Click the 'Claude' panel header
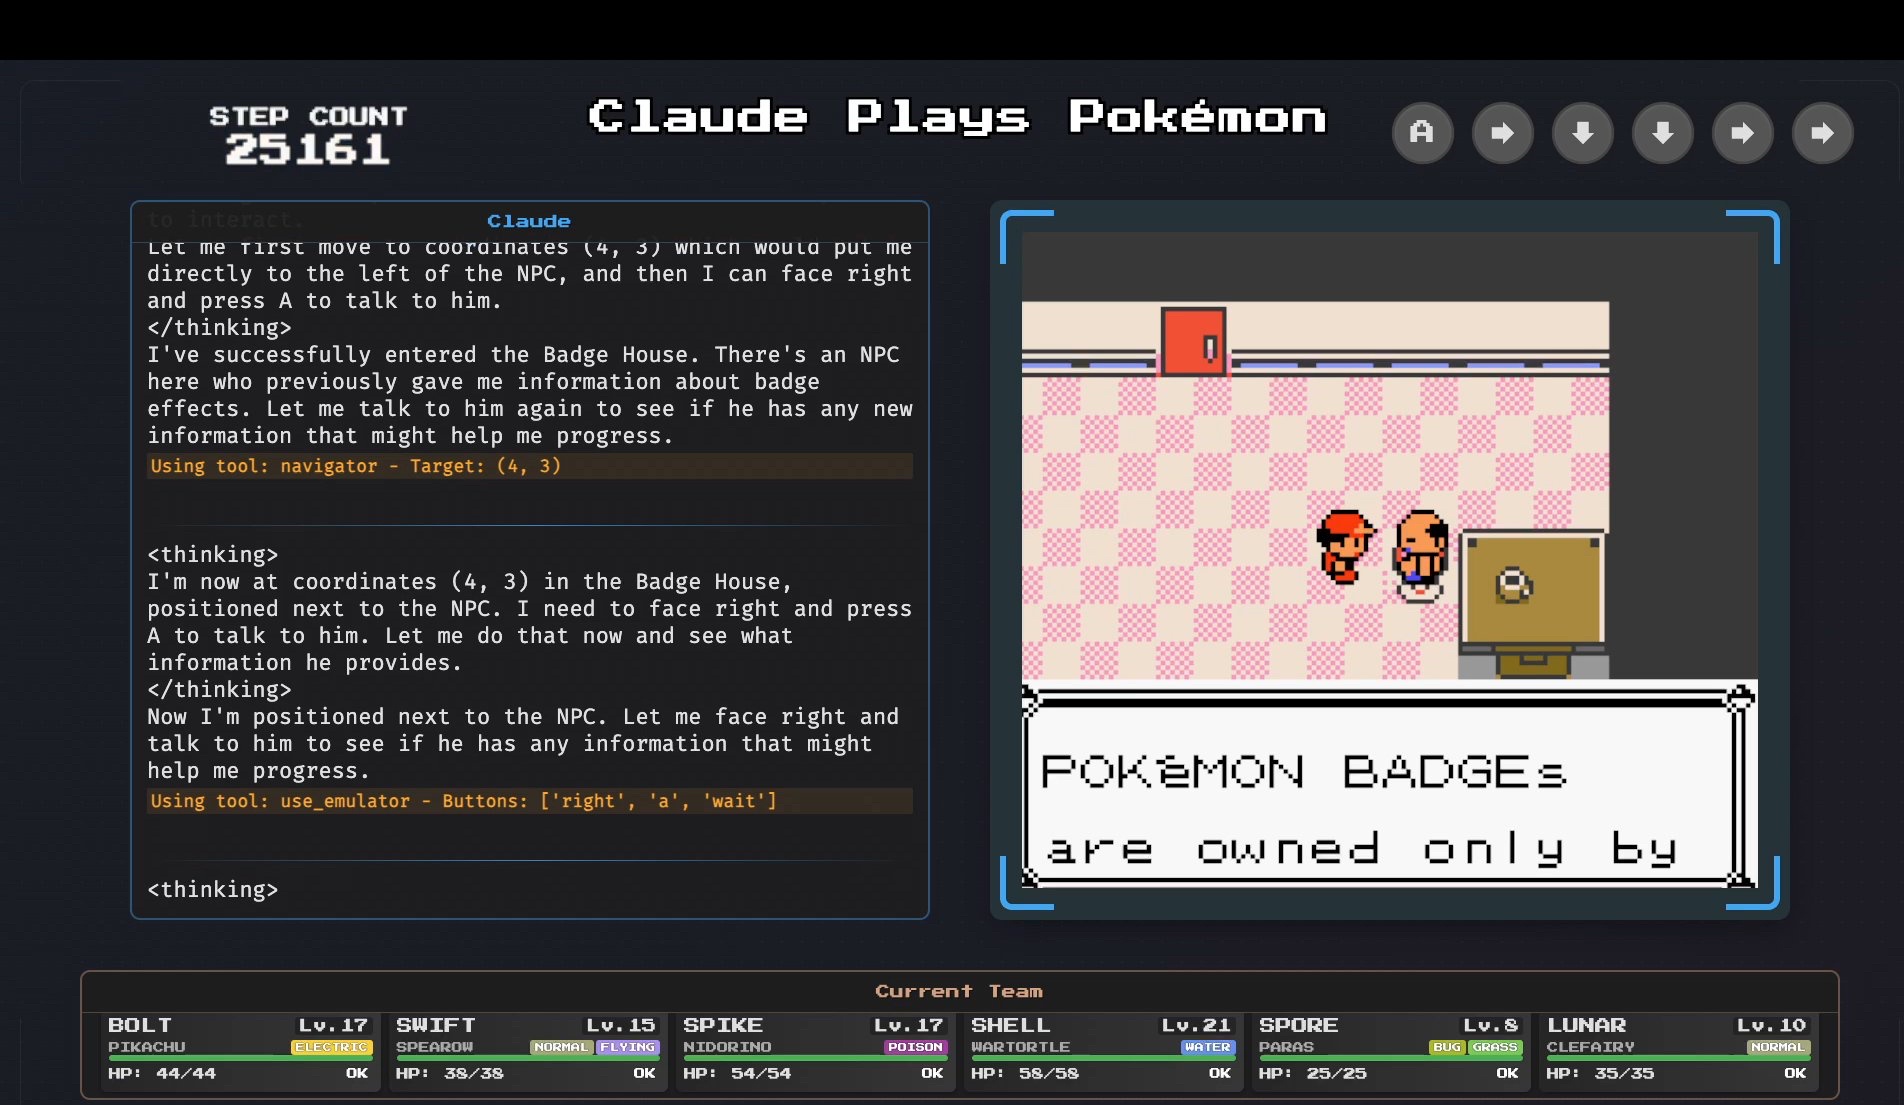Screen dimensions: 1904x1105 pos(529,221)
